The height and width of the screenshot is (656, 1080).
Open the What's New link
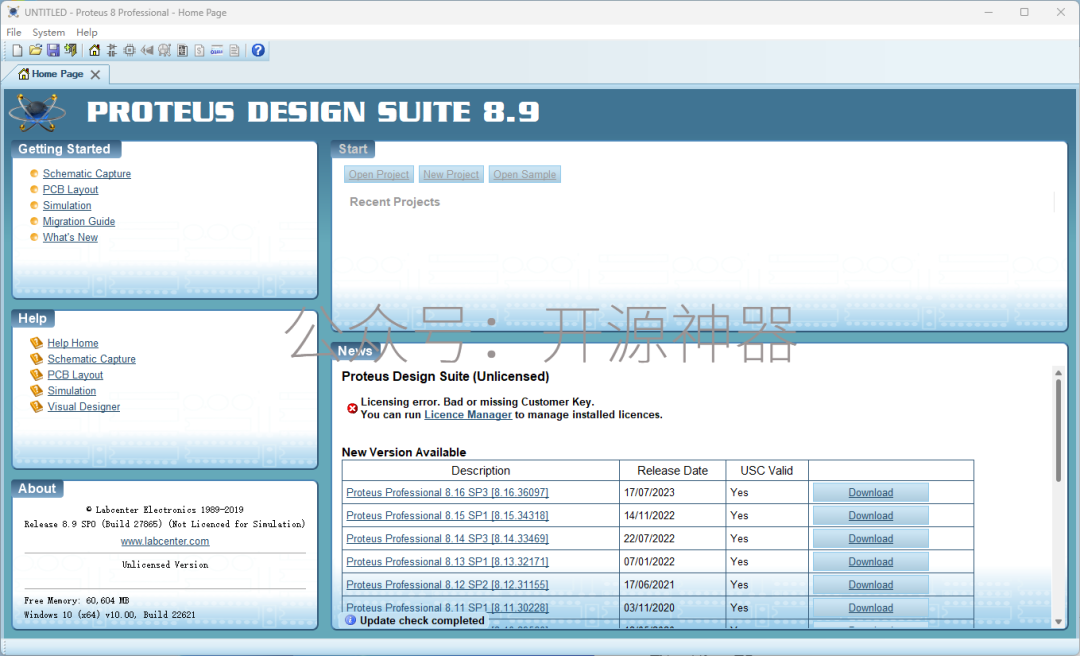point(70,237)
